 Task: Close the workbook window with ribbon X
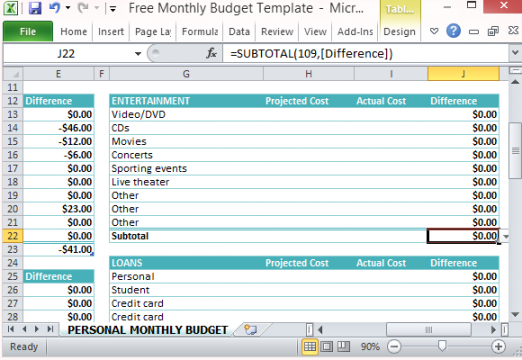513,30
